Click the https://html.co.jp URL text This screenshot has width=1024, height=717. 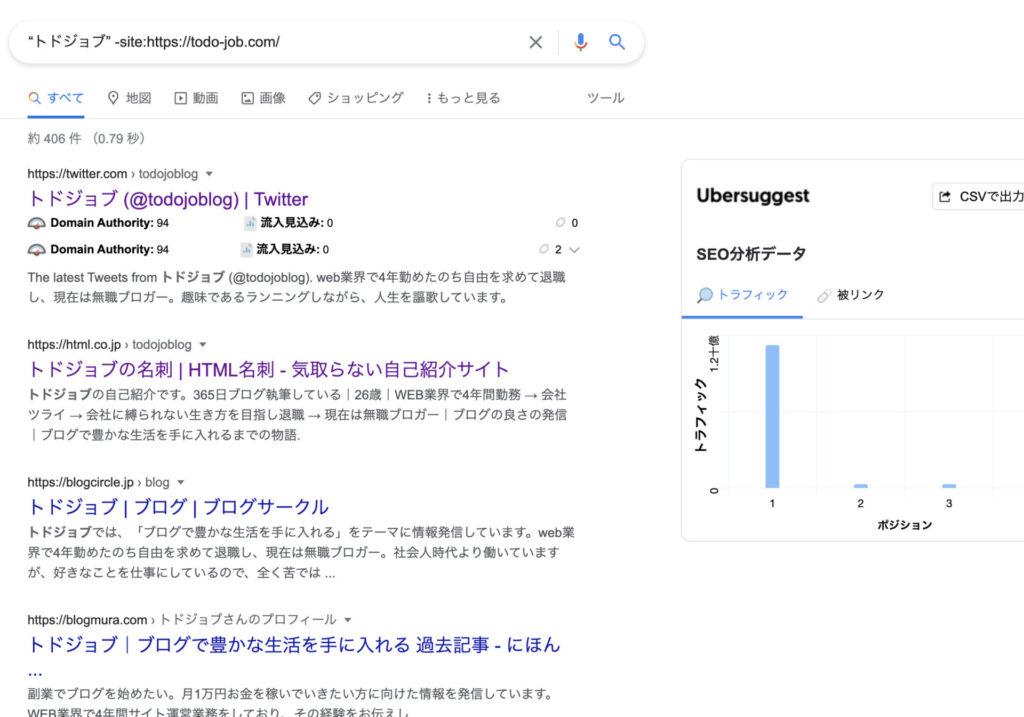coord(74,345)
